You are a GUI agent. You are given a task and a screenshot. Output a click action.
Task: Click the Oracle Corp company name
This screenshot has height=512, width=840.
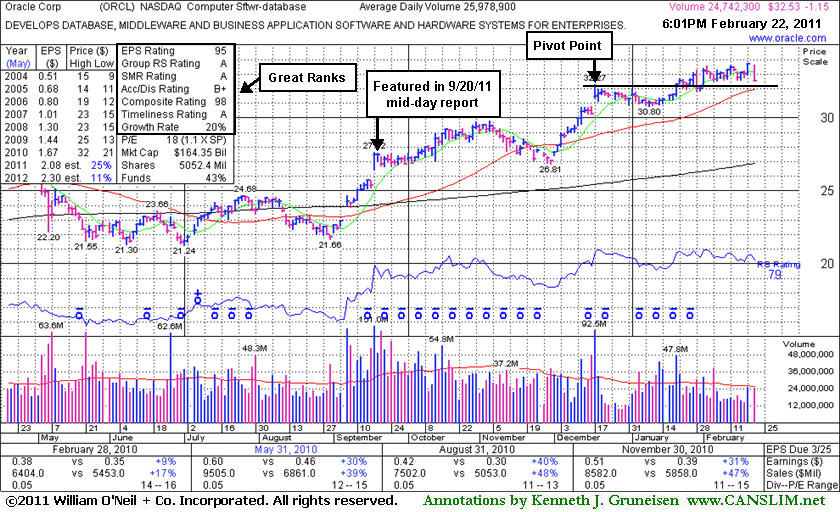pyautogui.click(x=33, y=7)
